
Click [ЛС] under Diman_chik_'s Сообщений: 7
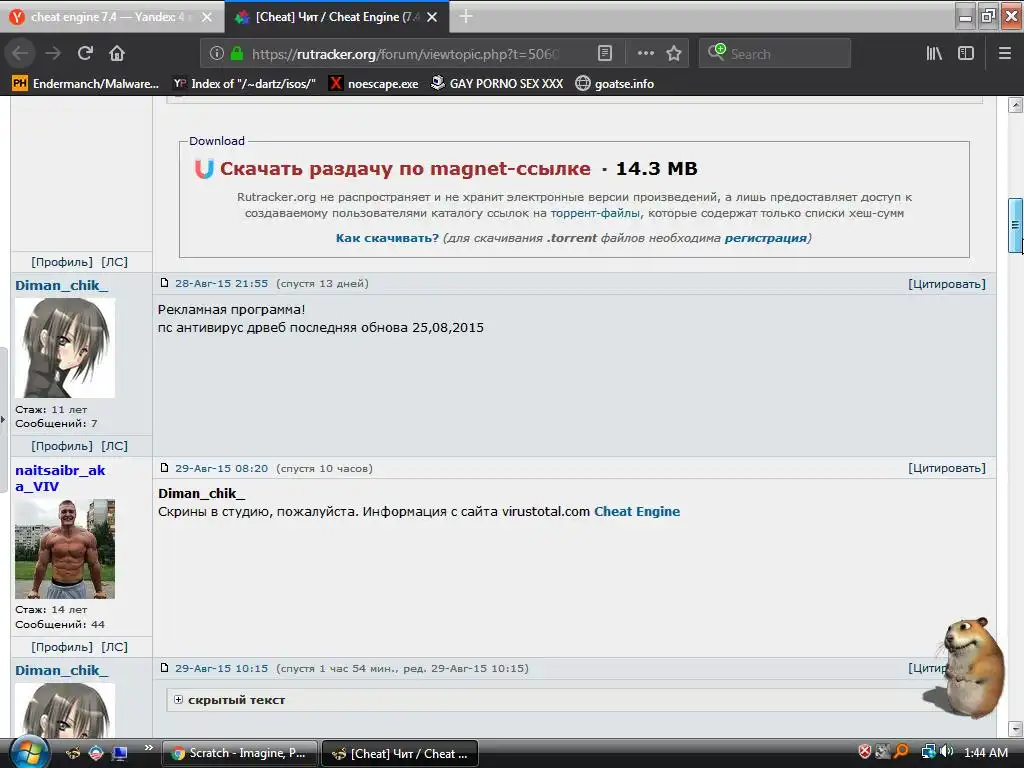tap(114, 446)
